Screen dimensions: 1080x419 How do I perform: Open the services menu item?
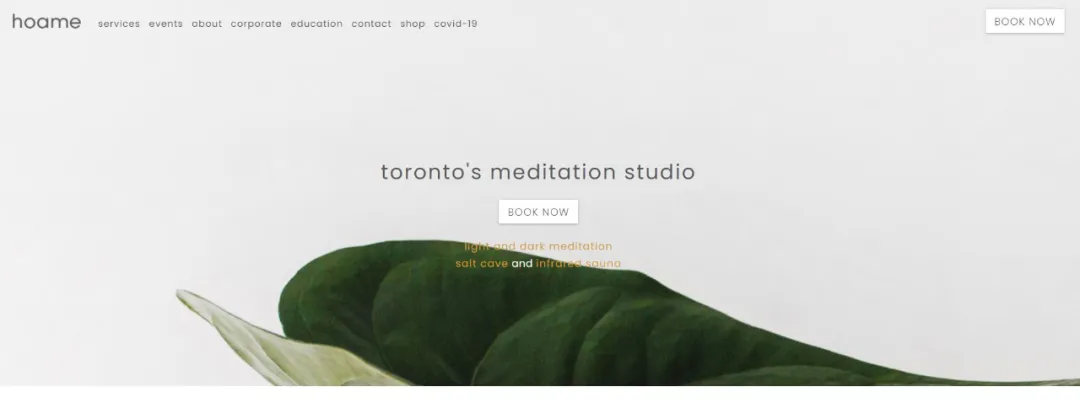click(118, 23)
